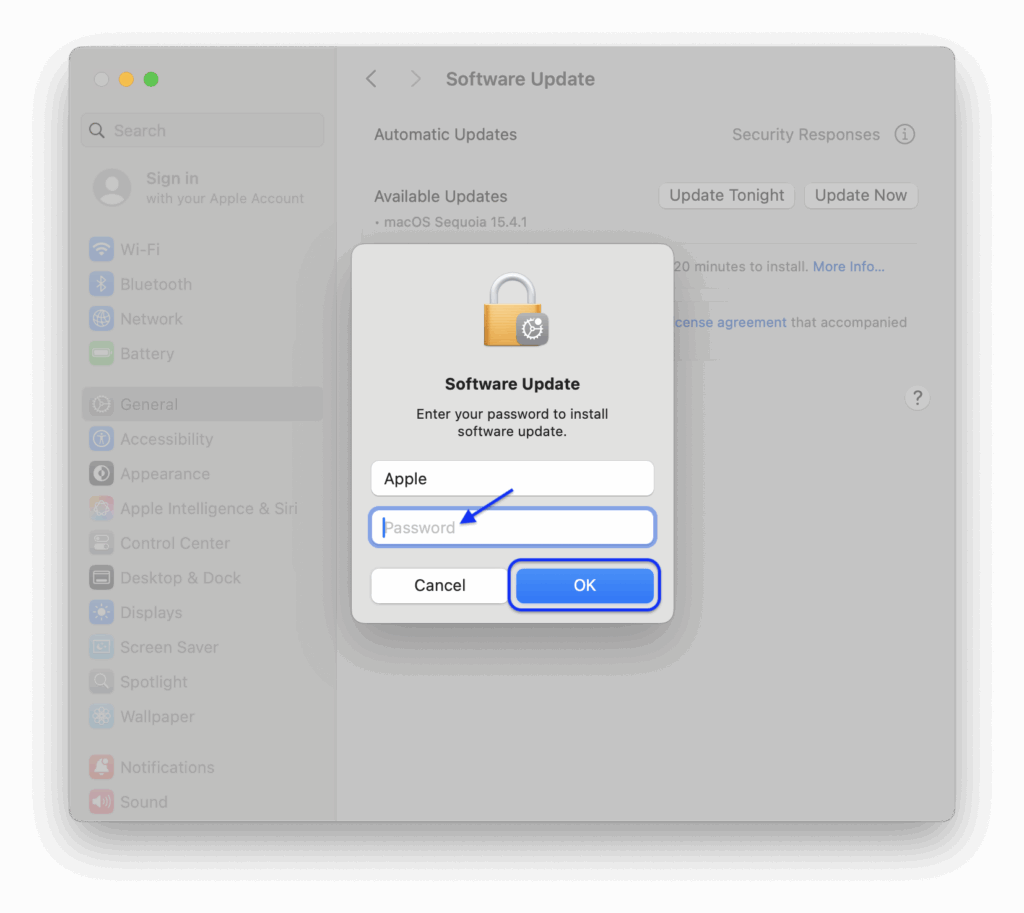
Task: Select Network label in sidebar
Action: 152,318
